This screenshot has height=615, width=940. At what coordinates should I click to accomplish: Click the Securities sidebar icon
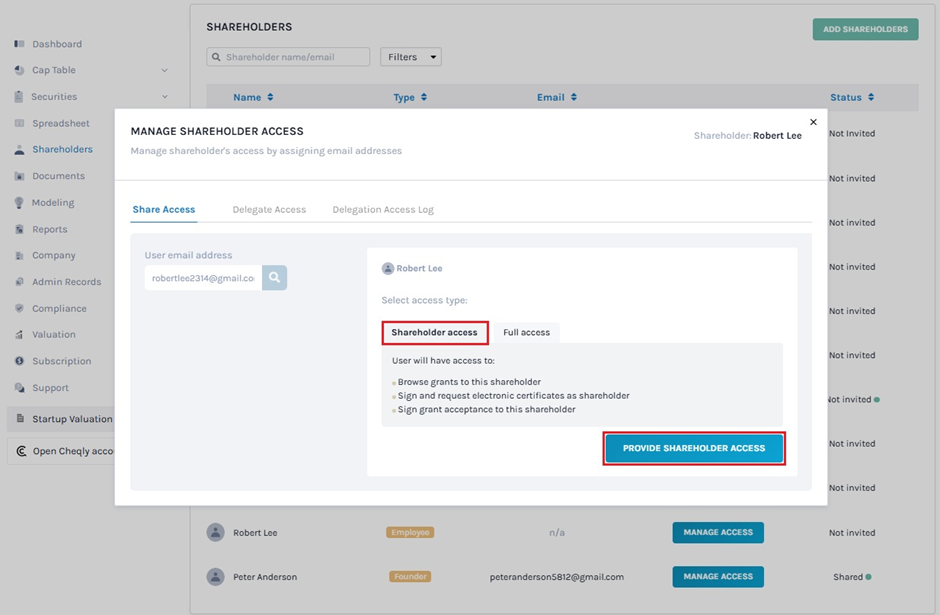pyautogui.click(x=20, y=97)
